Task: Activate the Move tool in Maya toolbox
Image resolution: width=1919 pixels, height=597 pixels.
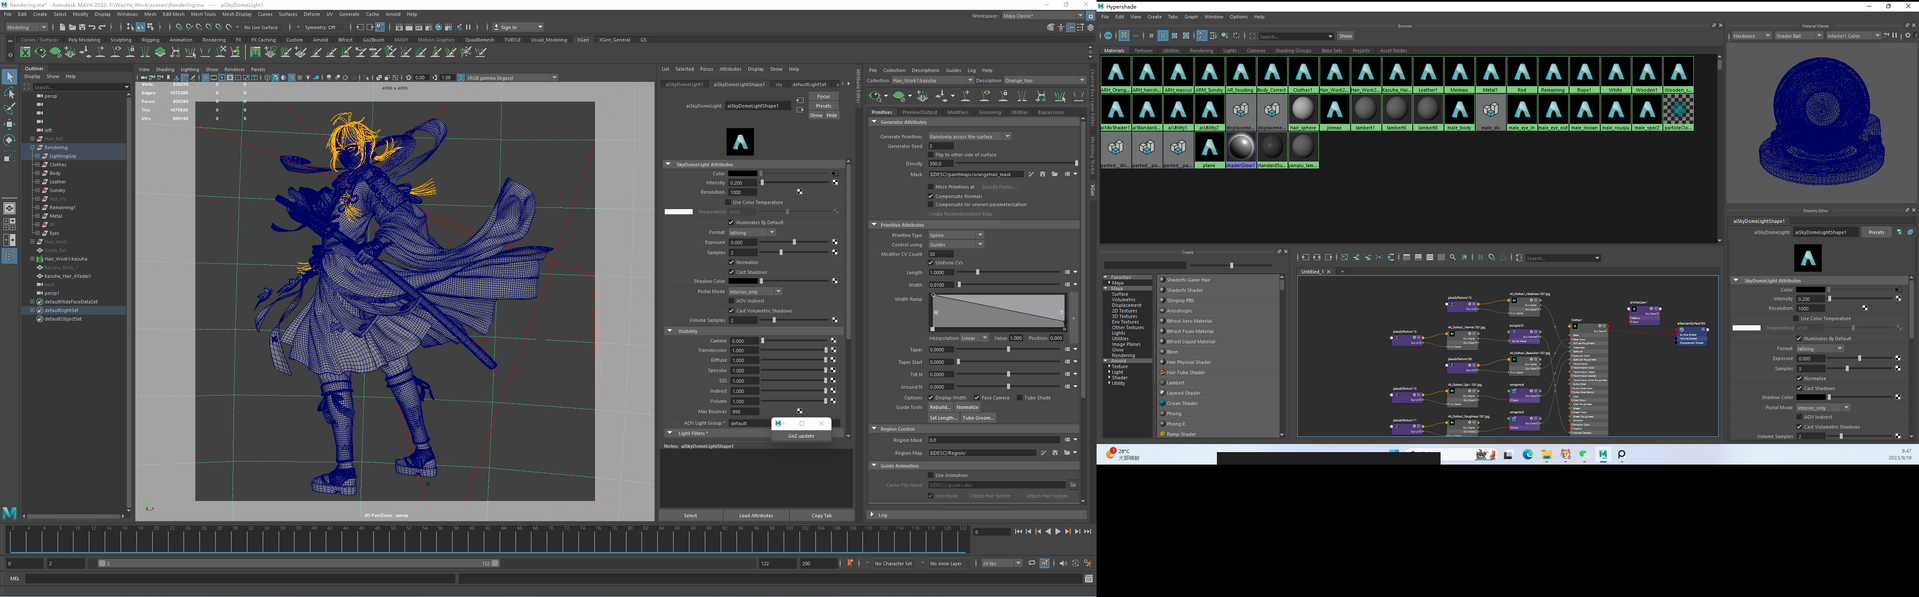Action: click(9, 124)
